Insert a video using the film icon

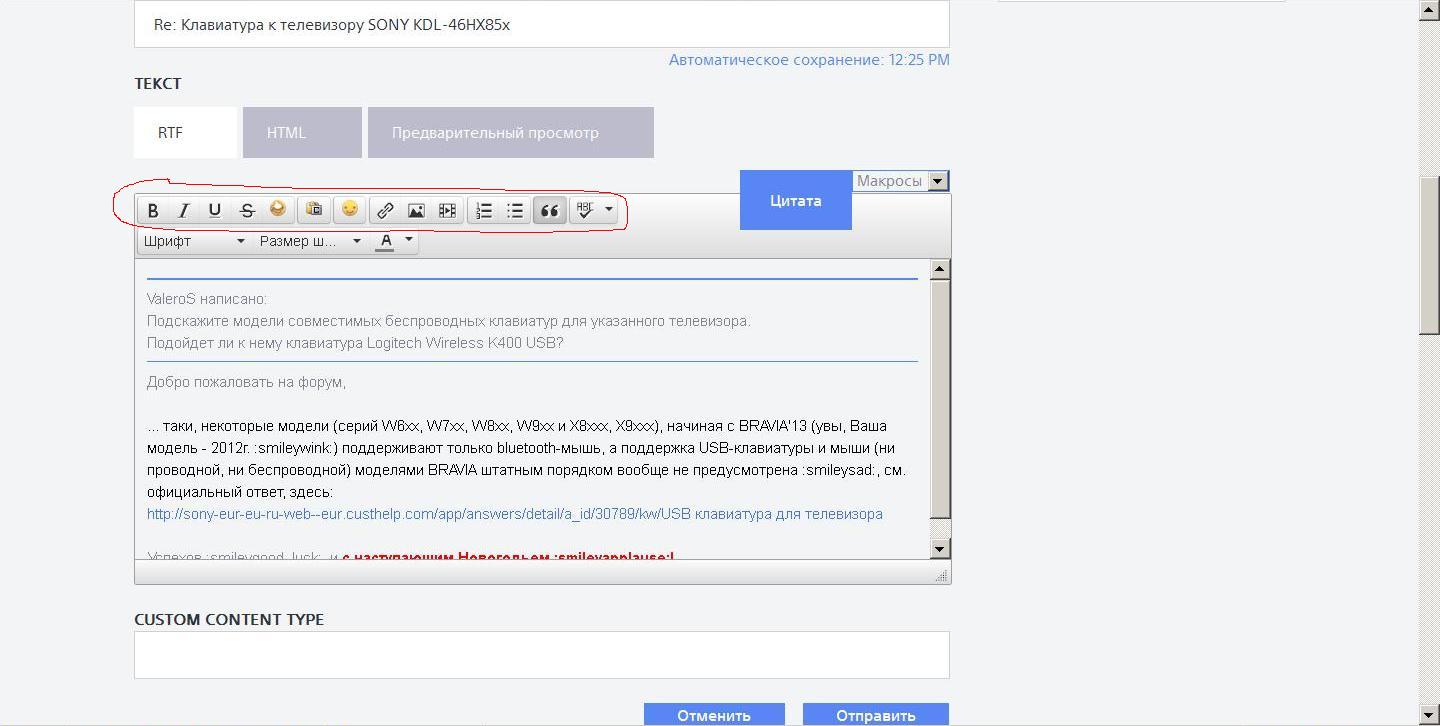[447, 210]
